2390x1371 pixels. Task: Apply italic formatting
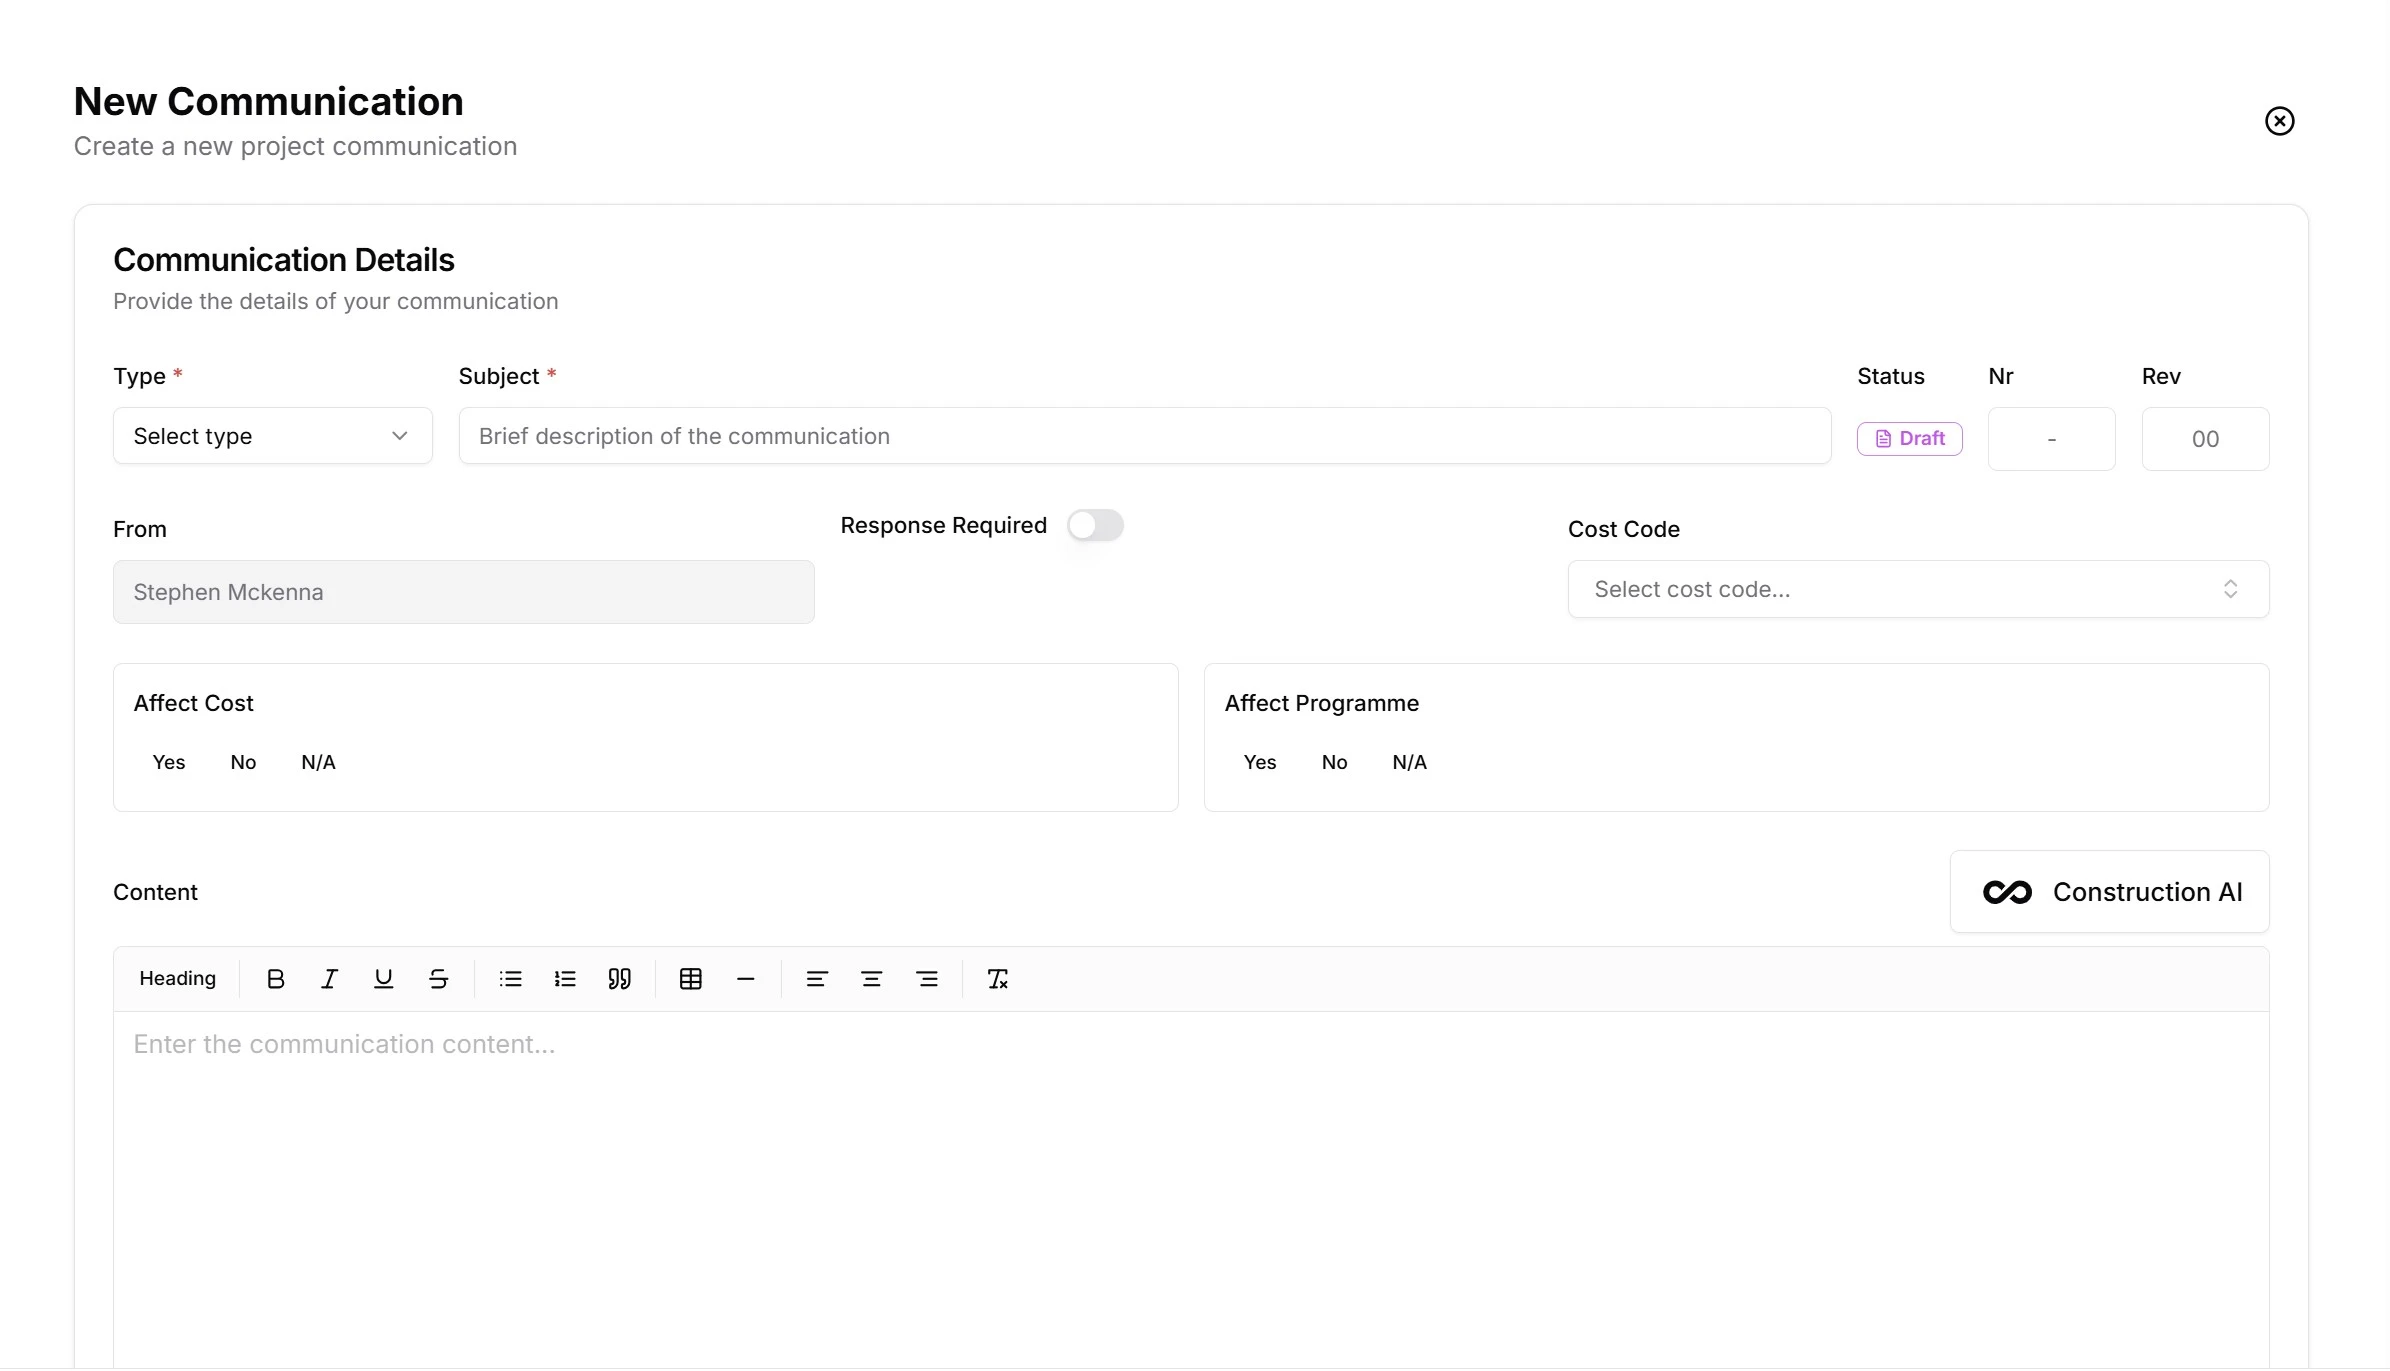pyautogui.click(x=330, y=978)
